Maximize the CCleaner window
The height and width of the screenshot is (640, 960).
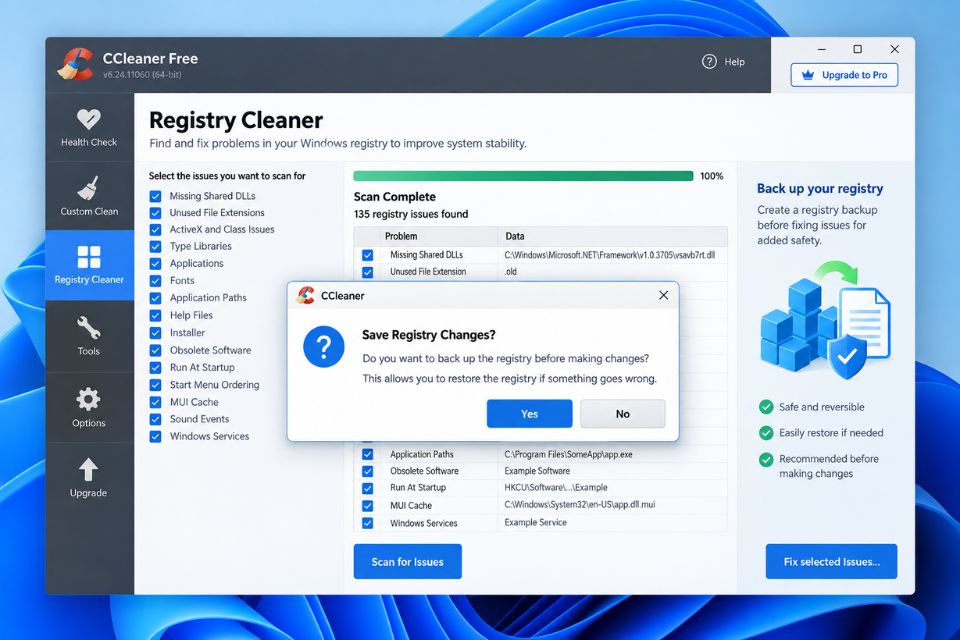click(857, 49)
